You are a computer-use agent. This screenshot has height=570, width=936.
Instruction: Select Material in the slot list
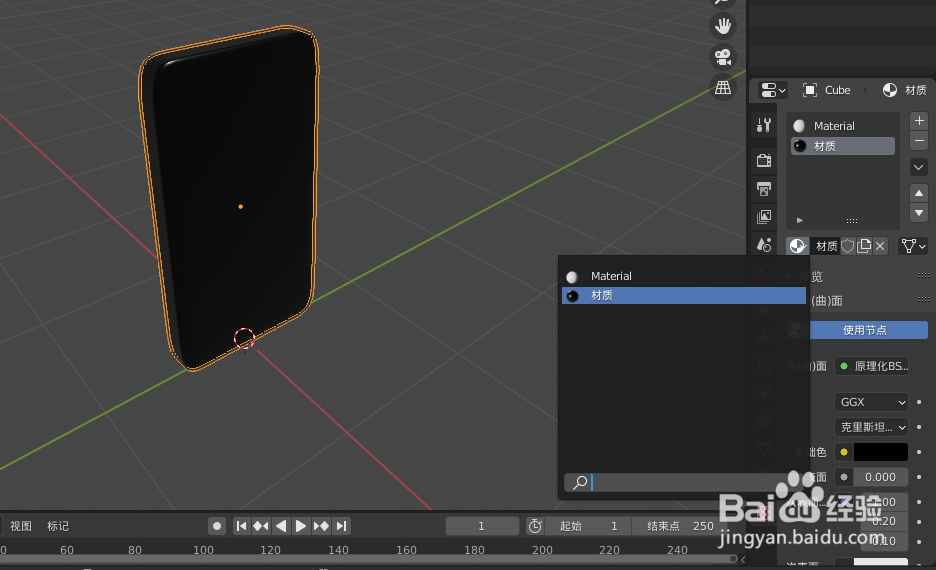[x=843, y=126]
